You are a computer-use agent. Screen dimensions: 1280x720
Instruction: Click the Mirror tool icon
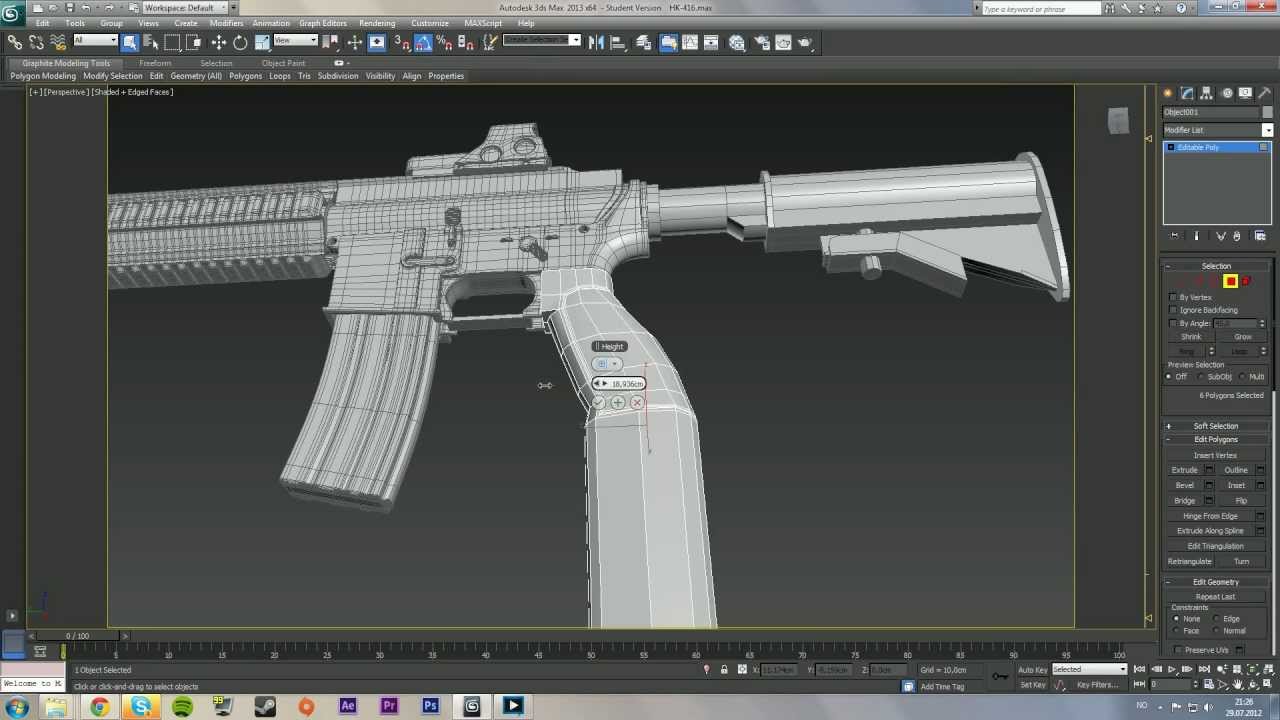coord(596,42)
